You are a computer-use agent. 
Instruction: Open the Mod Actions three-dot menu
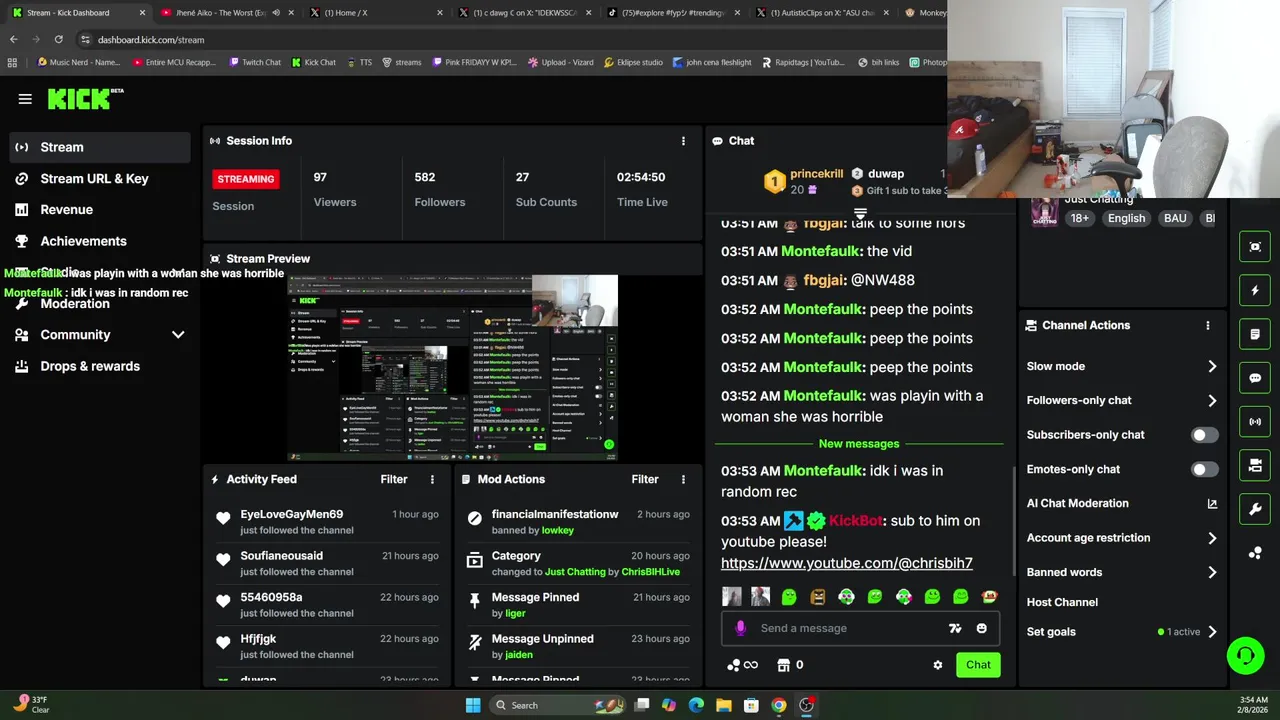[x=683, y=479]
